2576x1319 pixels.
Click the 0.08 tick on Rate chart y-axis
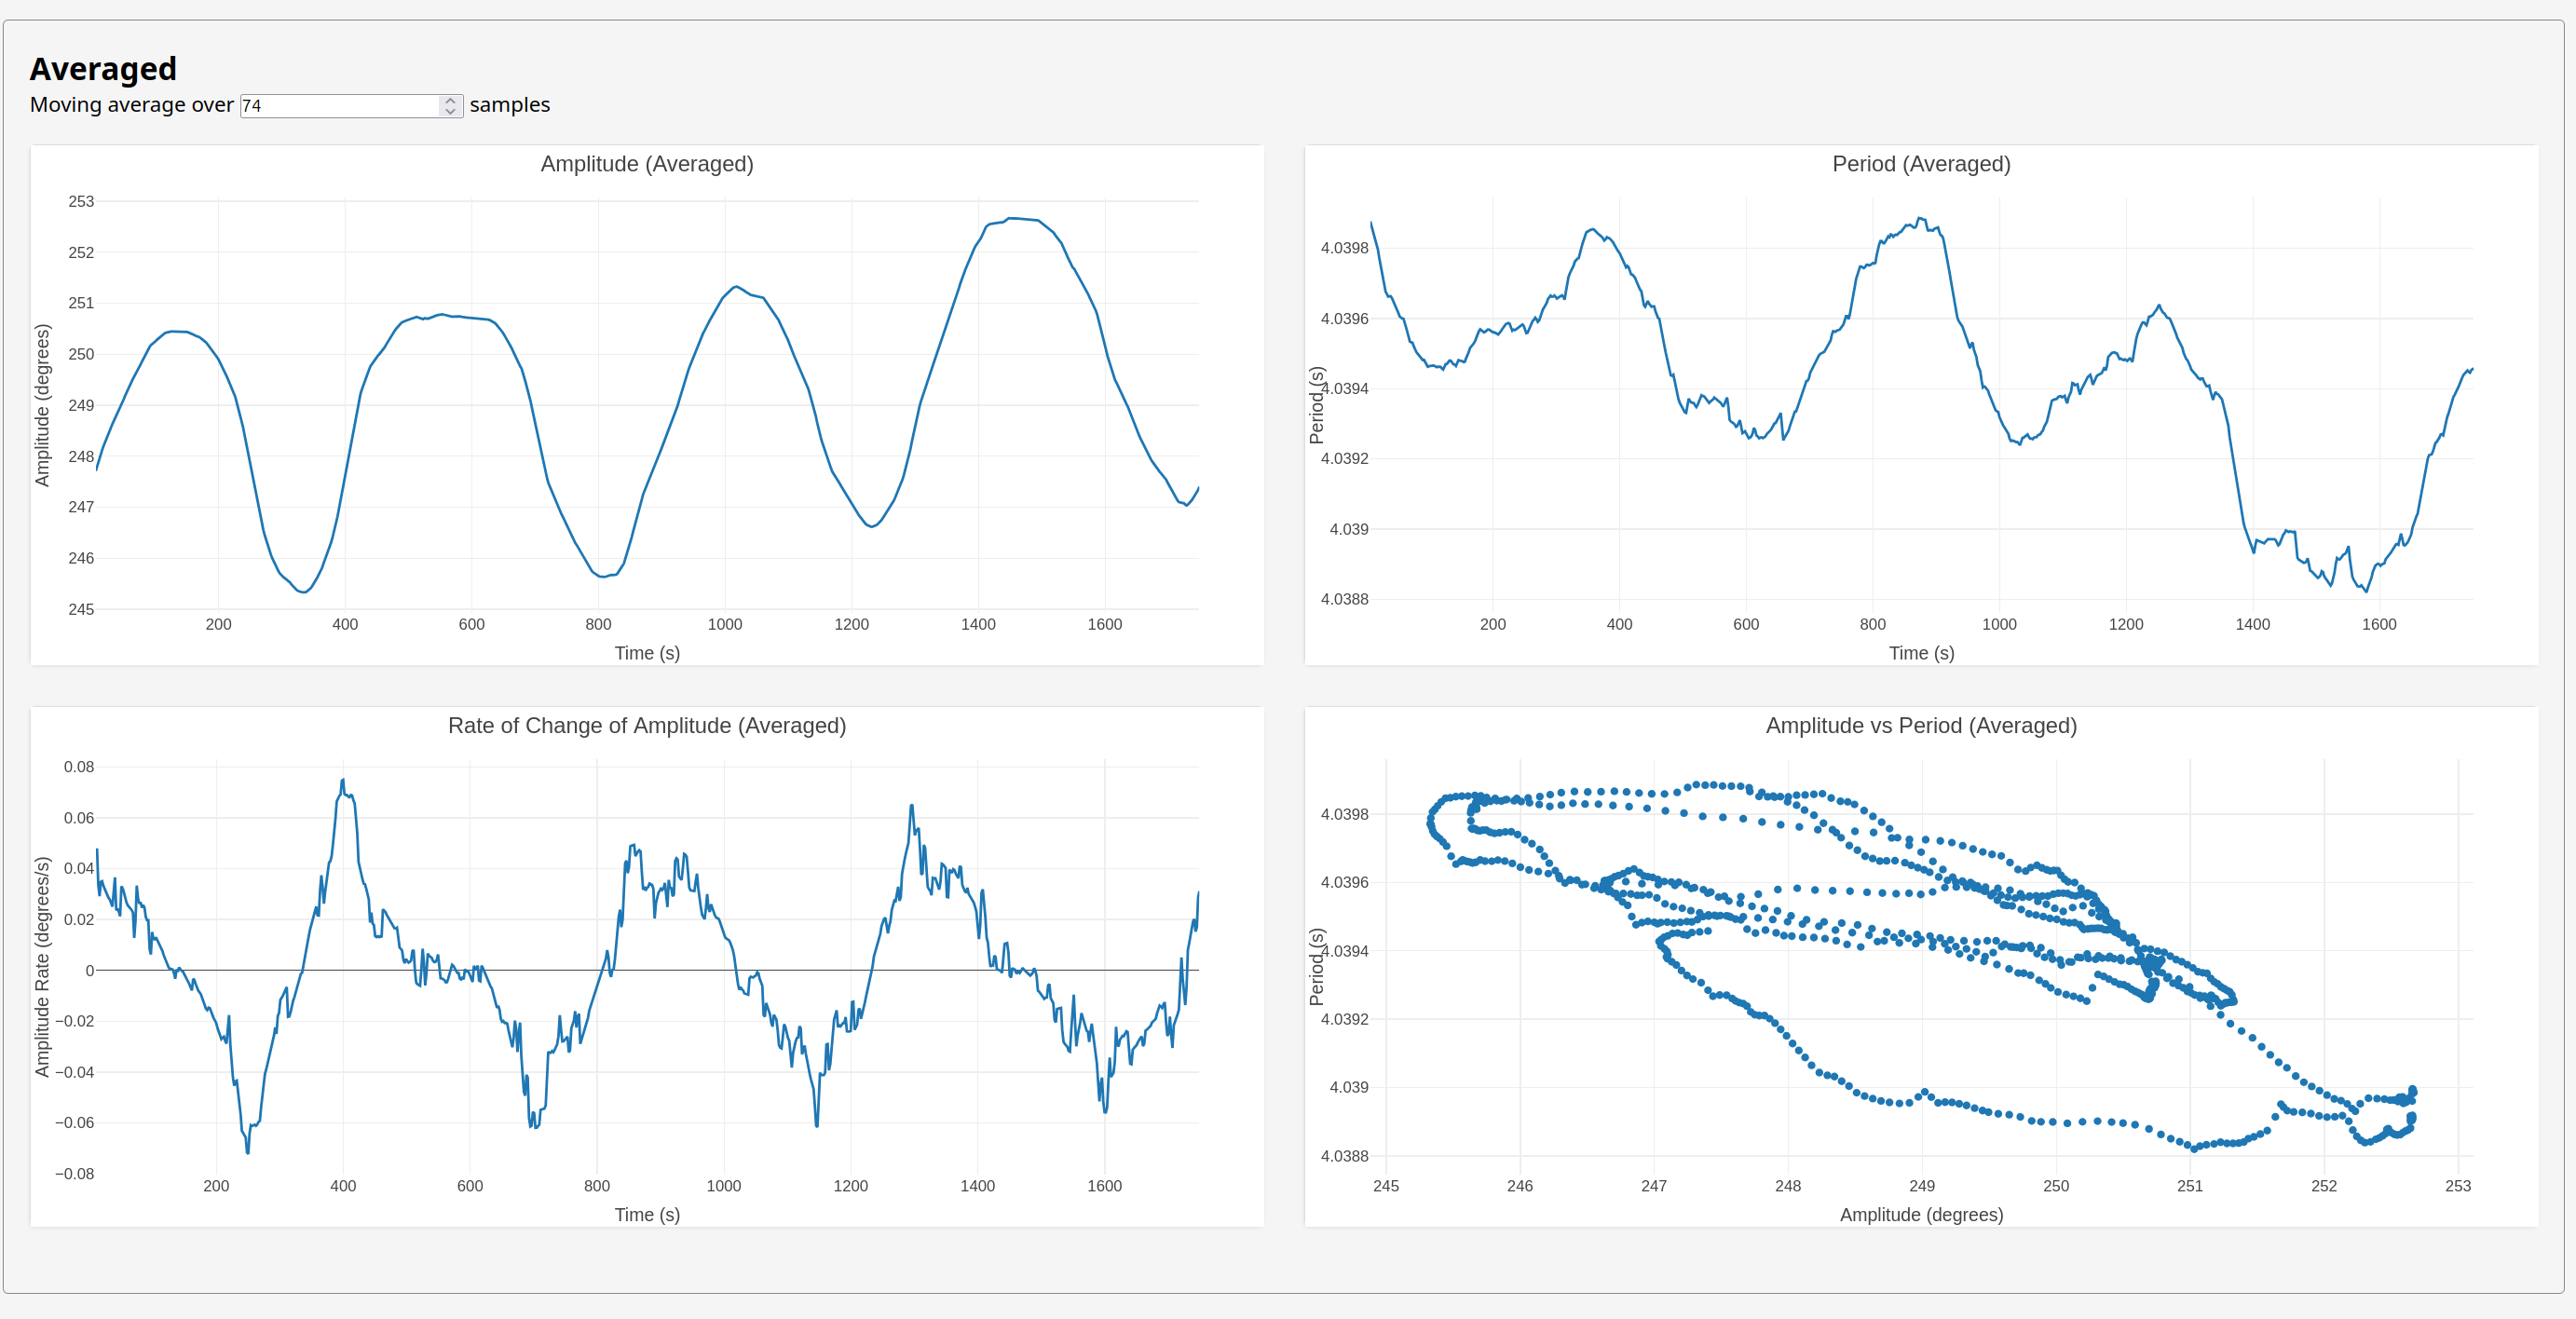click(x=79, y=767)
